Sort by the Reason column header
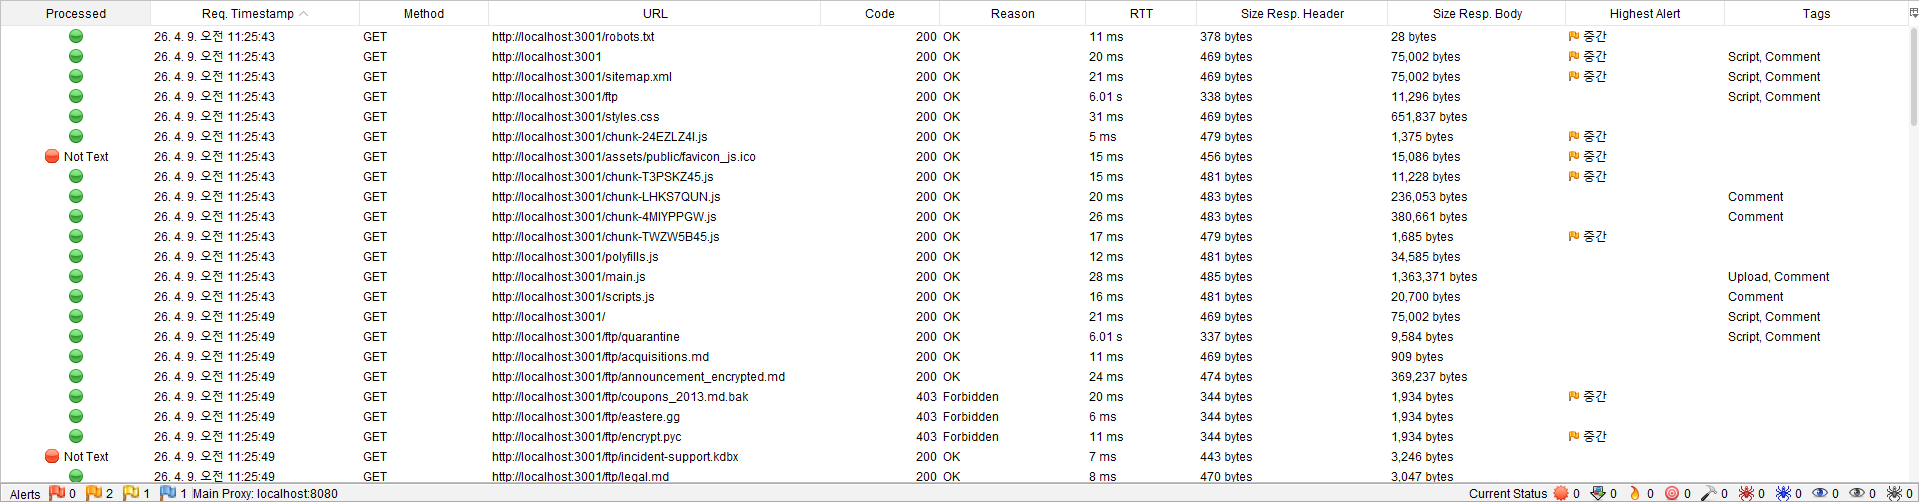Viewport: 1919px width, 502px height. pos(1013,13)
